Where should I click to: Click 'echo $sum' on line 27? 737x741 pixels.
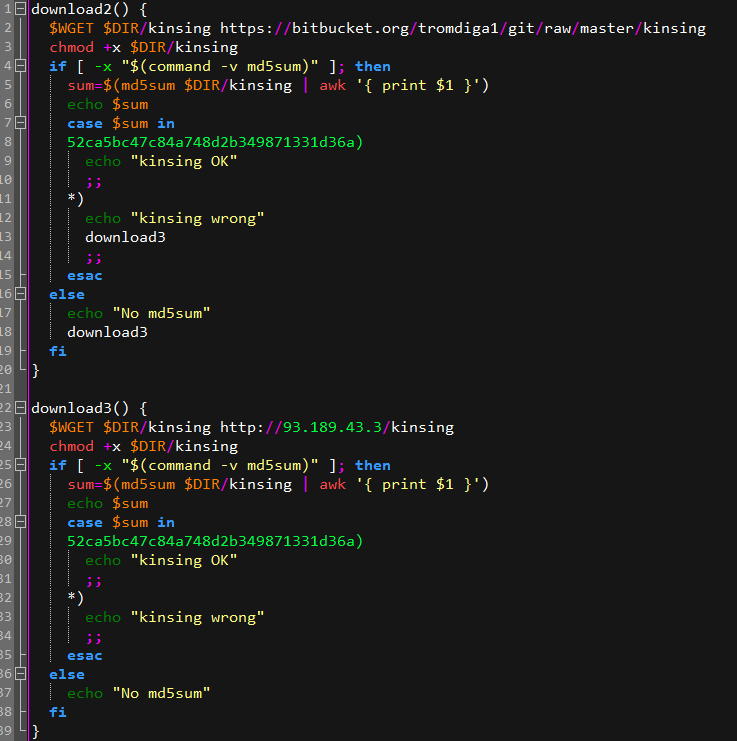pos(108,503)
